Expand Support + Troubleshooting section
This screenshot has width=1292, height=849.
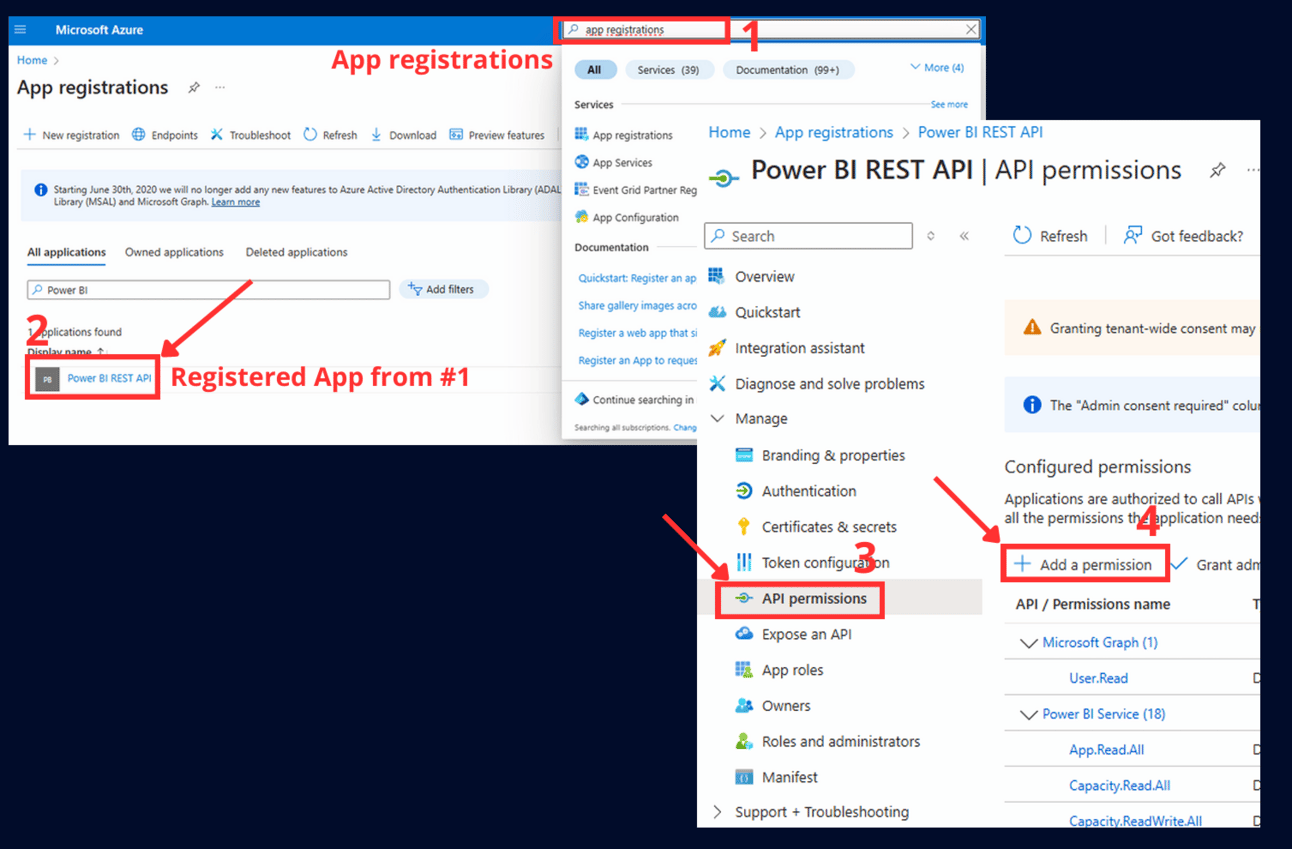coord(716,812)
